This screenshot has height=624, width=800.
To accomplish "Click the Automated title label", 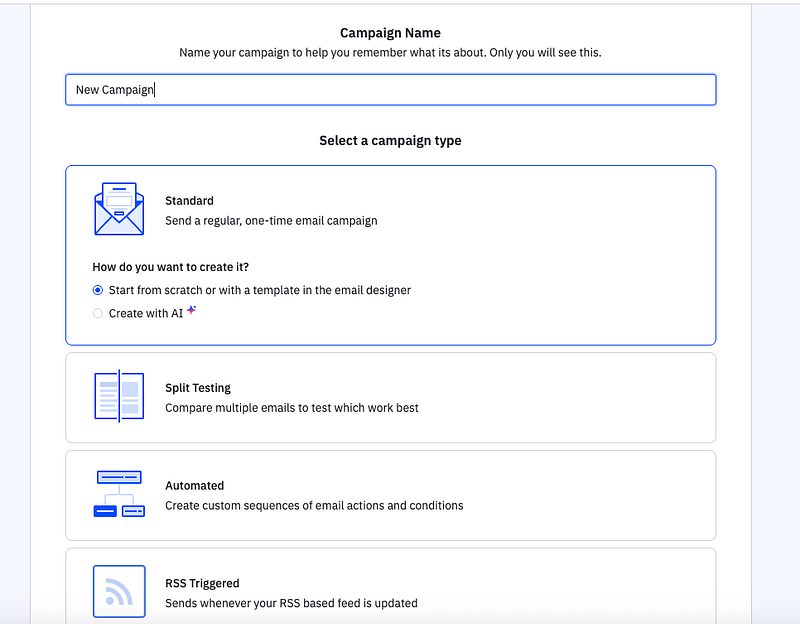I will tap(194, 486).
